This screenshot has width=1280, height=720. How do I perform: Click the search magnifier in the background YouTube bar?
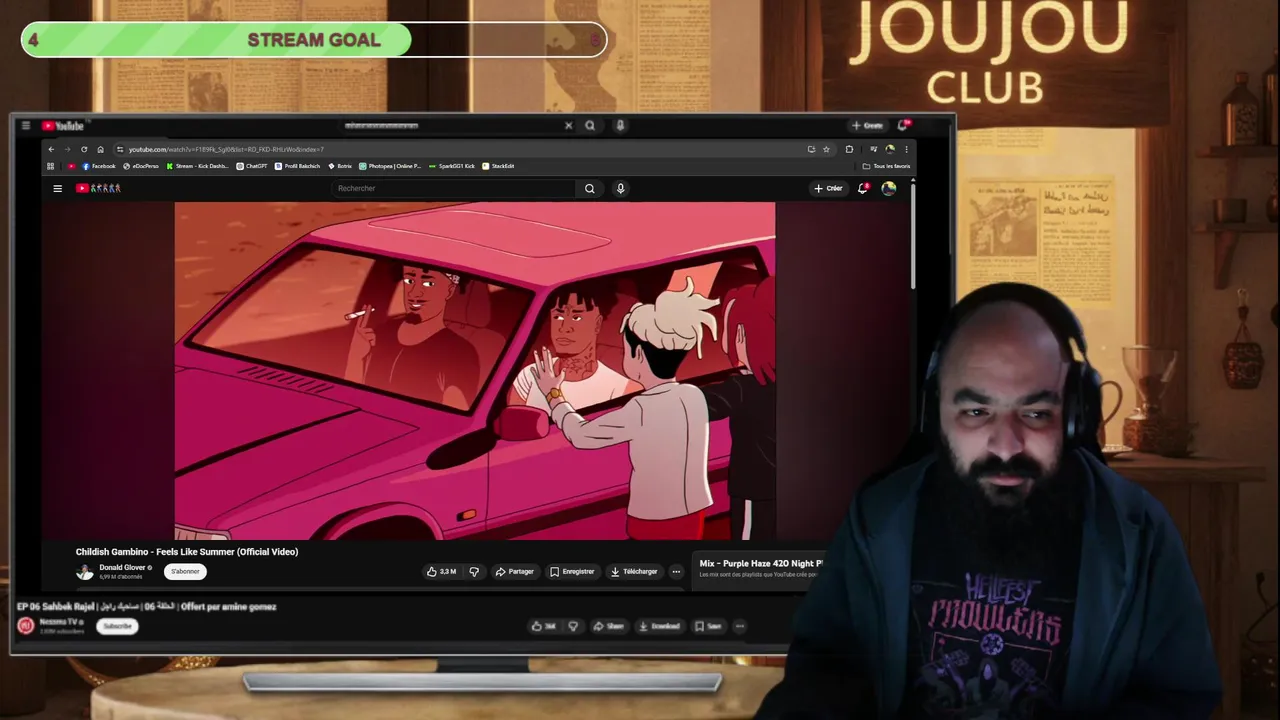click(590, 126)
